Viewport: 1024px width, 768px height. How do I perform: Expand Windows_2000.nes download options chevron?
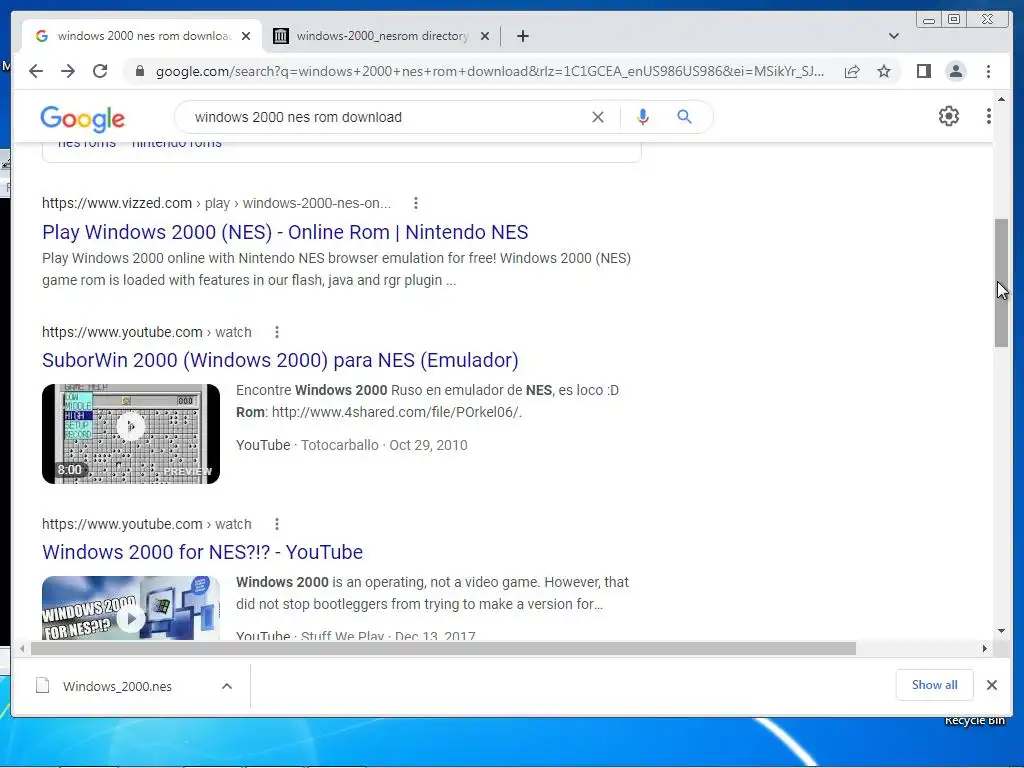tap(227, 686)
